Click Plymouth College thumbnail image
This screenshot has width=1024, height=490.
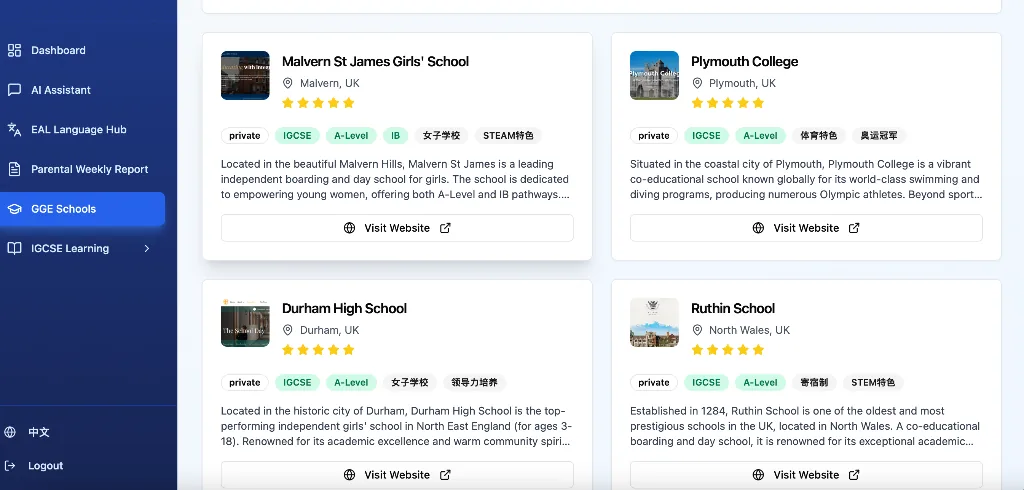pyautogui.click(x=654, y=75)
